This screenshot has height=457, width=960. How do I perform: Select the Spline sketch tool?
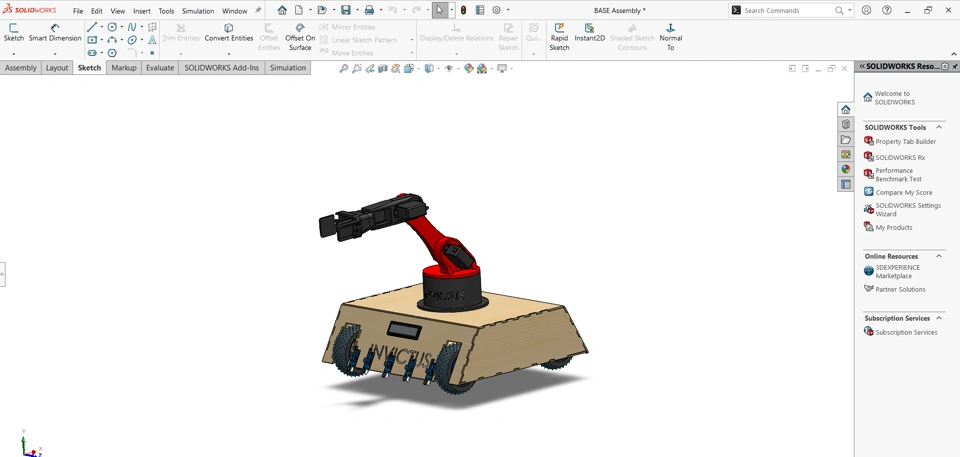click(132, 27)
